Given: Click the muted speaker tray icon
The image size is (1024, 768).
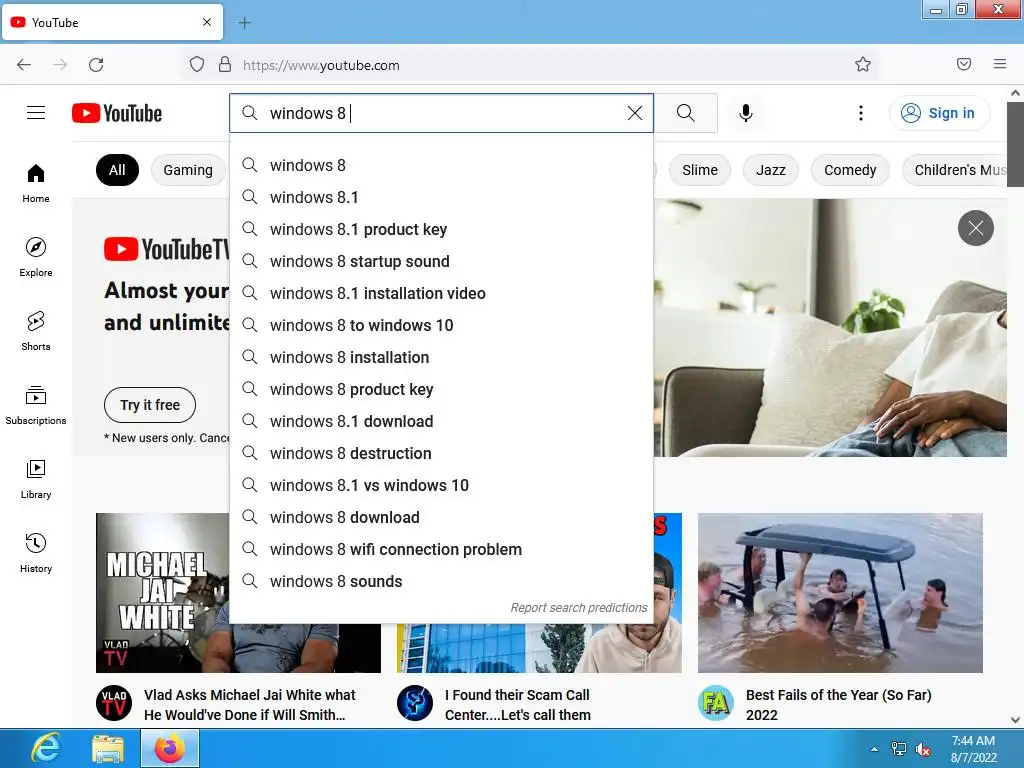Looking at the screenshot, I should point(923,749).
